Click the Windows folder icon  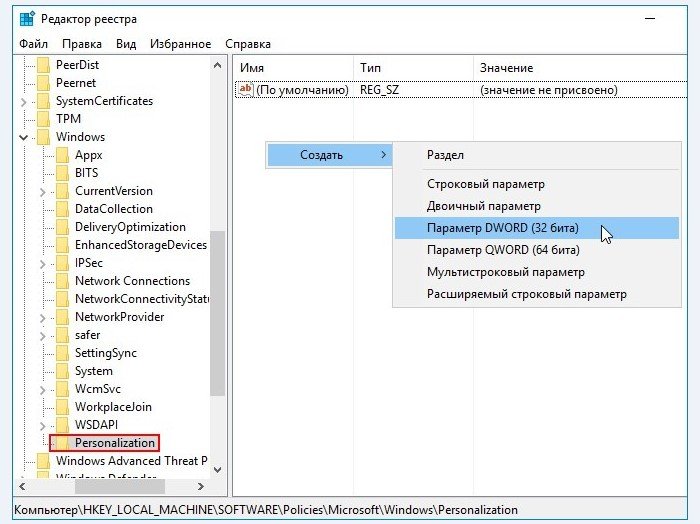click(x=44, y=137)
